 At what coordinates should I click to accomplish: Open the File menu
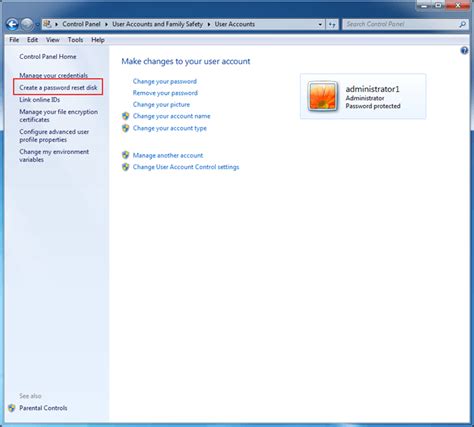coord(14,40)
